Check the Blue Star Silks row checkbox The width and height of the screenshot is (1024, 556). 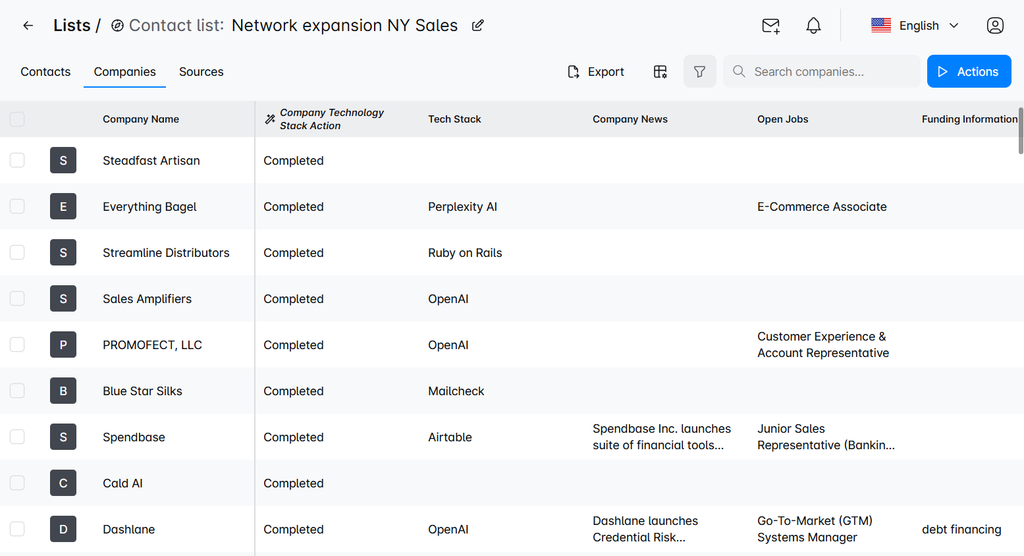[x=17, y=391]
